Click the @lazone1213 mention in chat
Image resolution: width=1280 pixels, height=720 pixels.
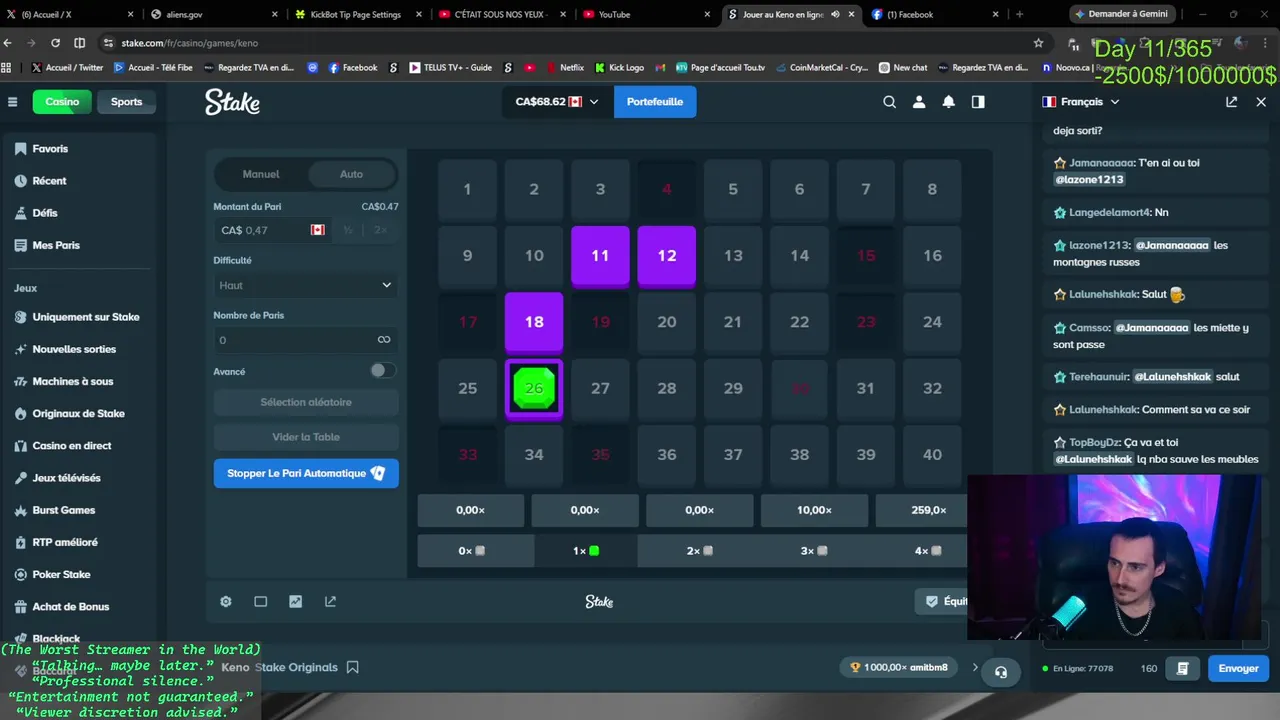(x=1089, y=179)
